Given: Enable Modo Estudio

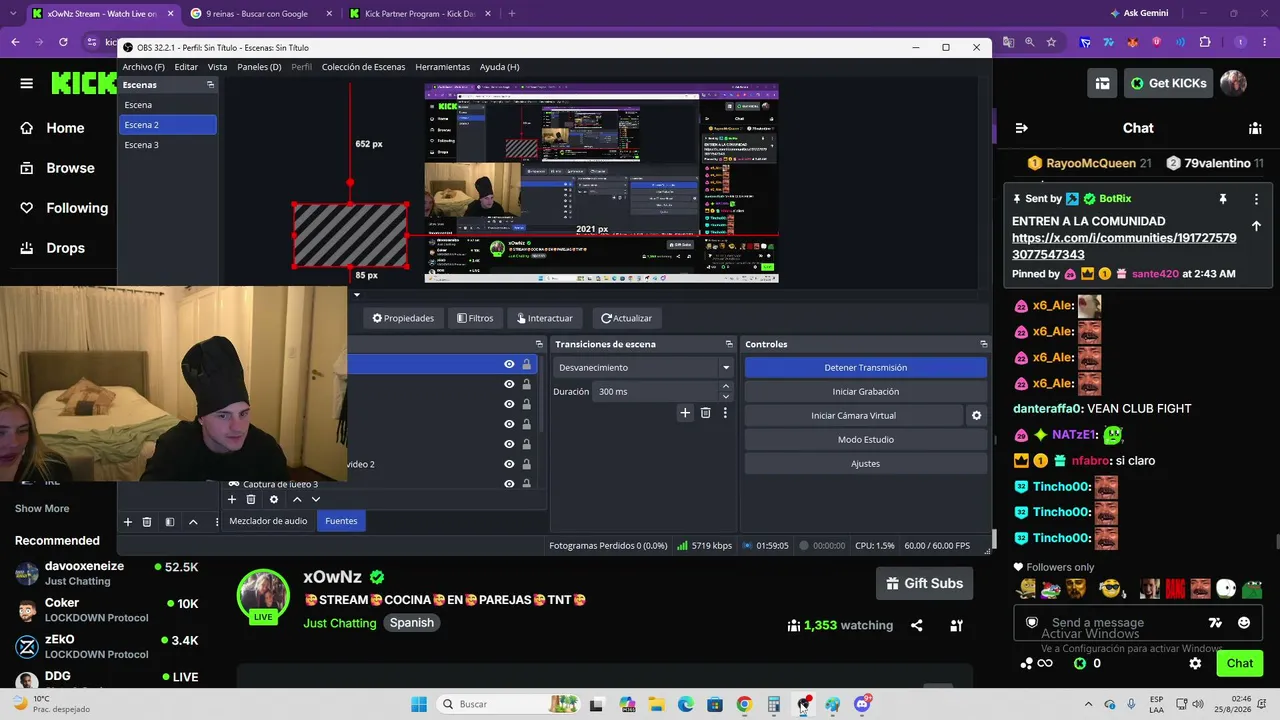Looking at the screenshot, I should pos(866,440).
